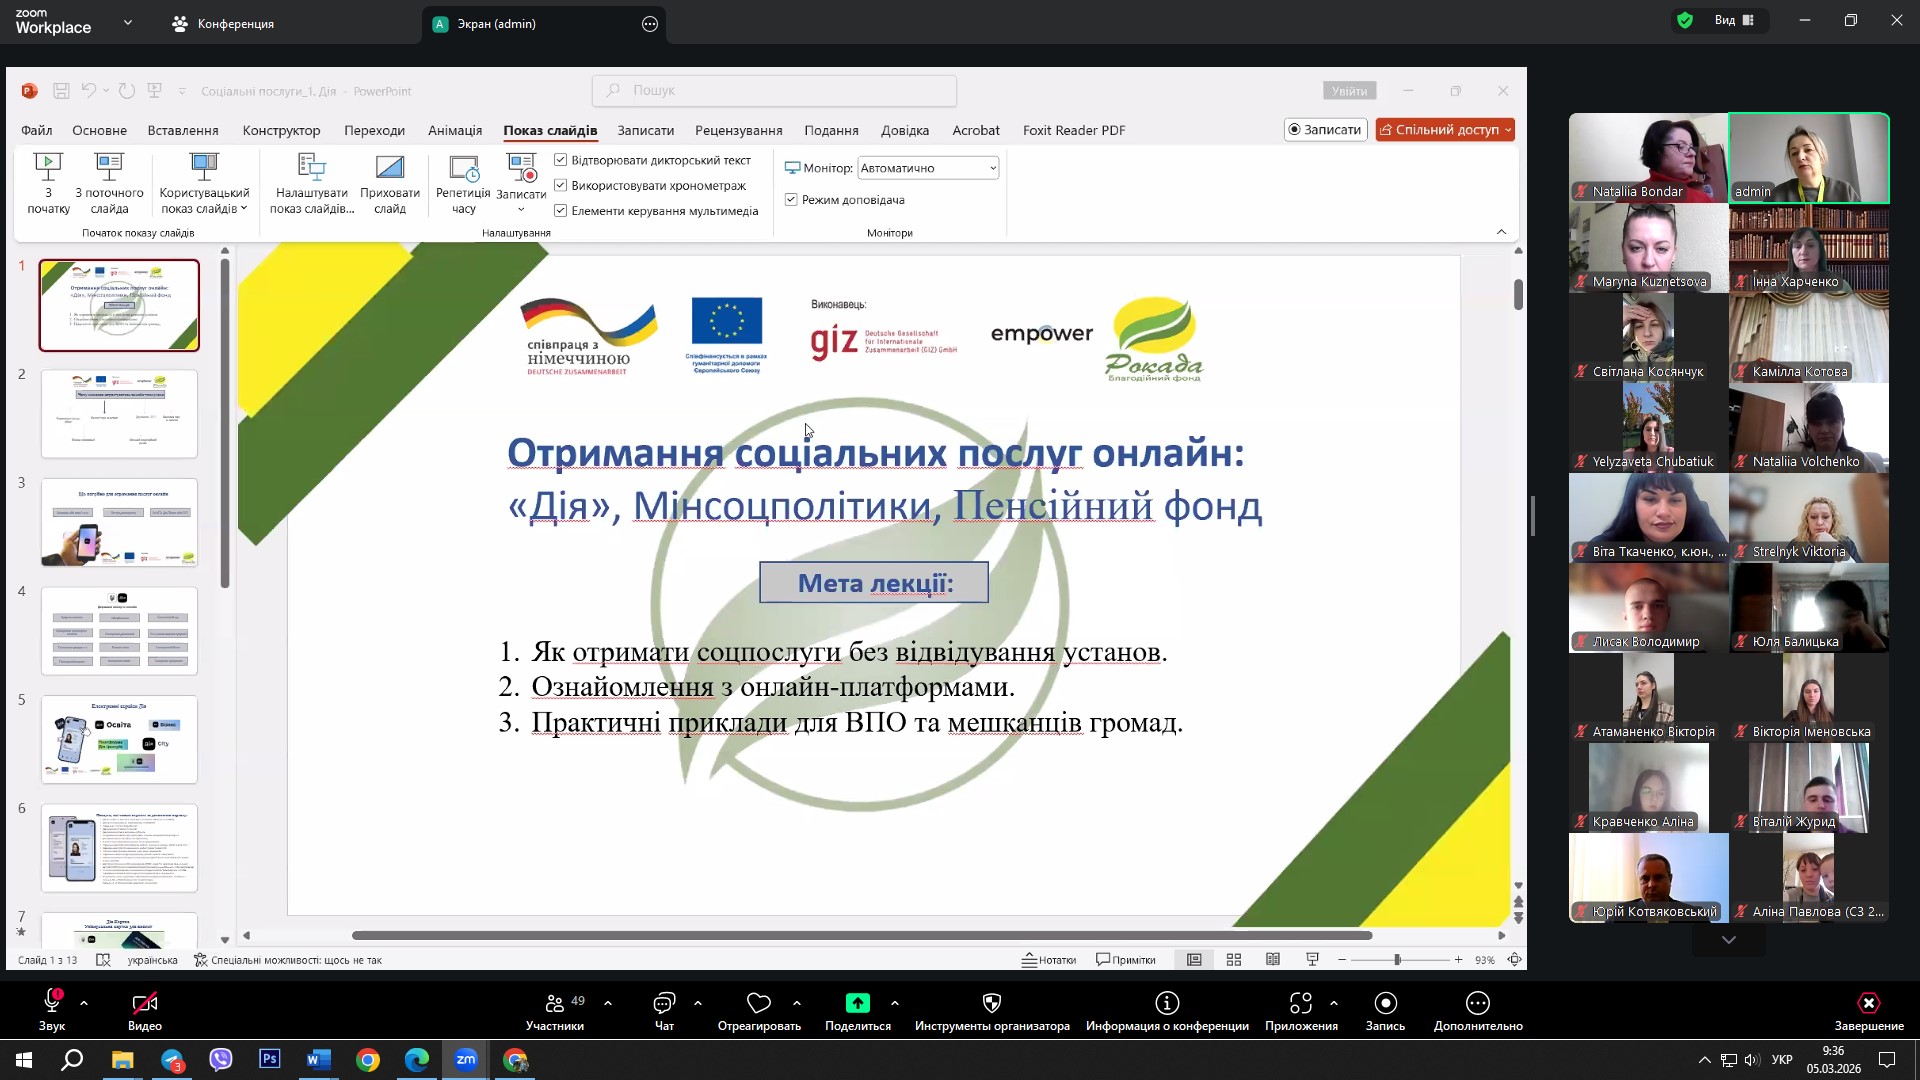Screen dimensions: 1920x1080
Task: Disable presenter view checkbox
Action: click(x=791, y=200)
